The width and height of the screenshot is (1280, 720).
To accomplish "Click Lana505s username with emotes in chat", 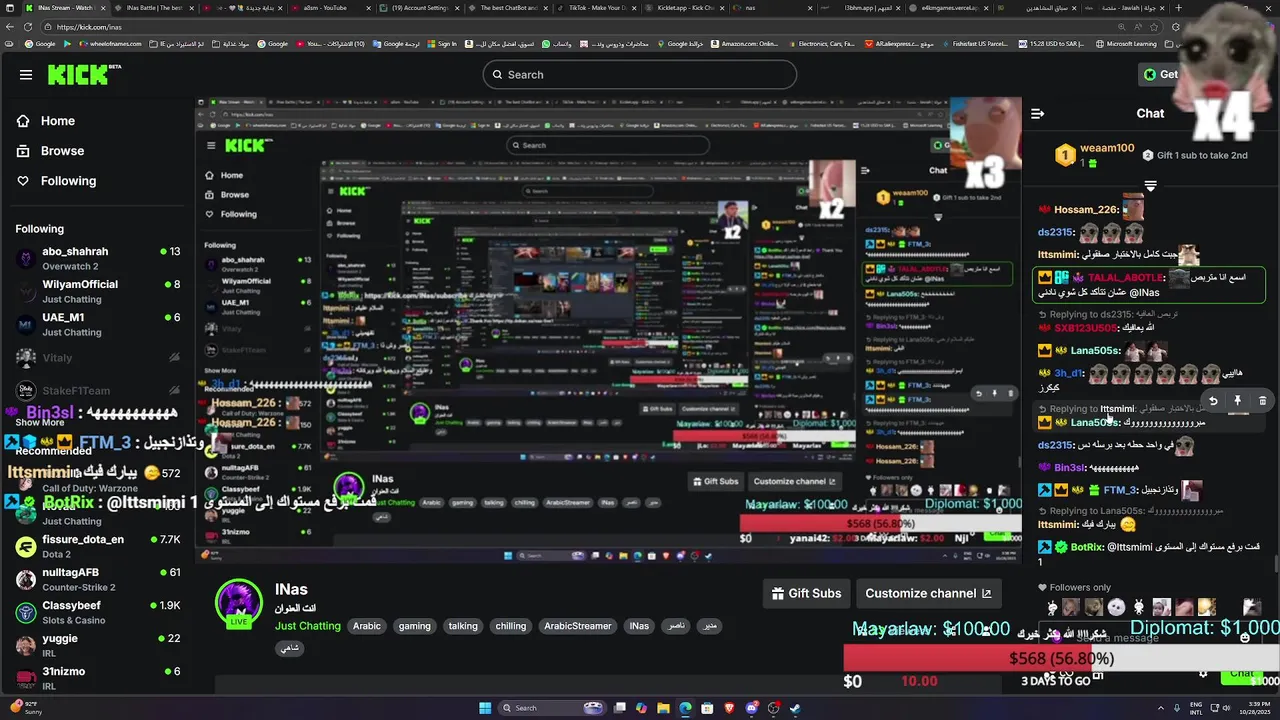I will pyautogui.click(x=1092, y=351).
